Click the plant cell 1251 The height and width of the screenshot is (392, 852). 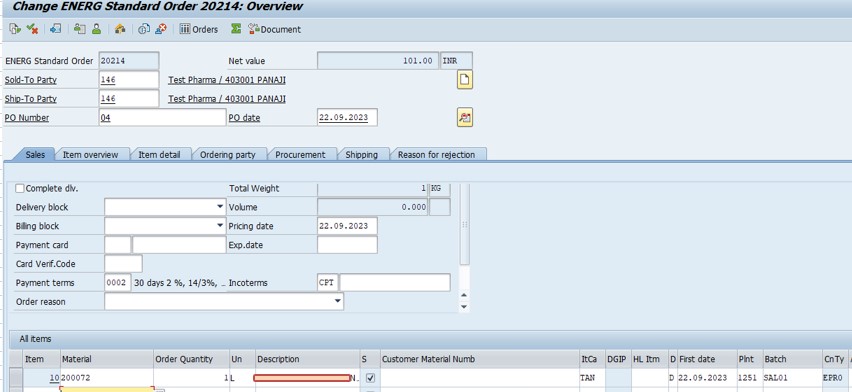coord(750,377)
